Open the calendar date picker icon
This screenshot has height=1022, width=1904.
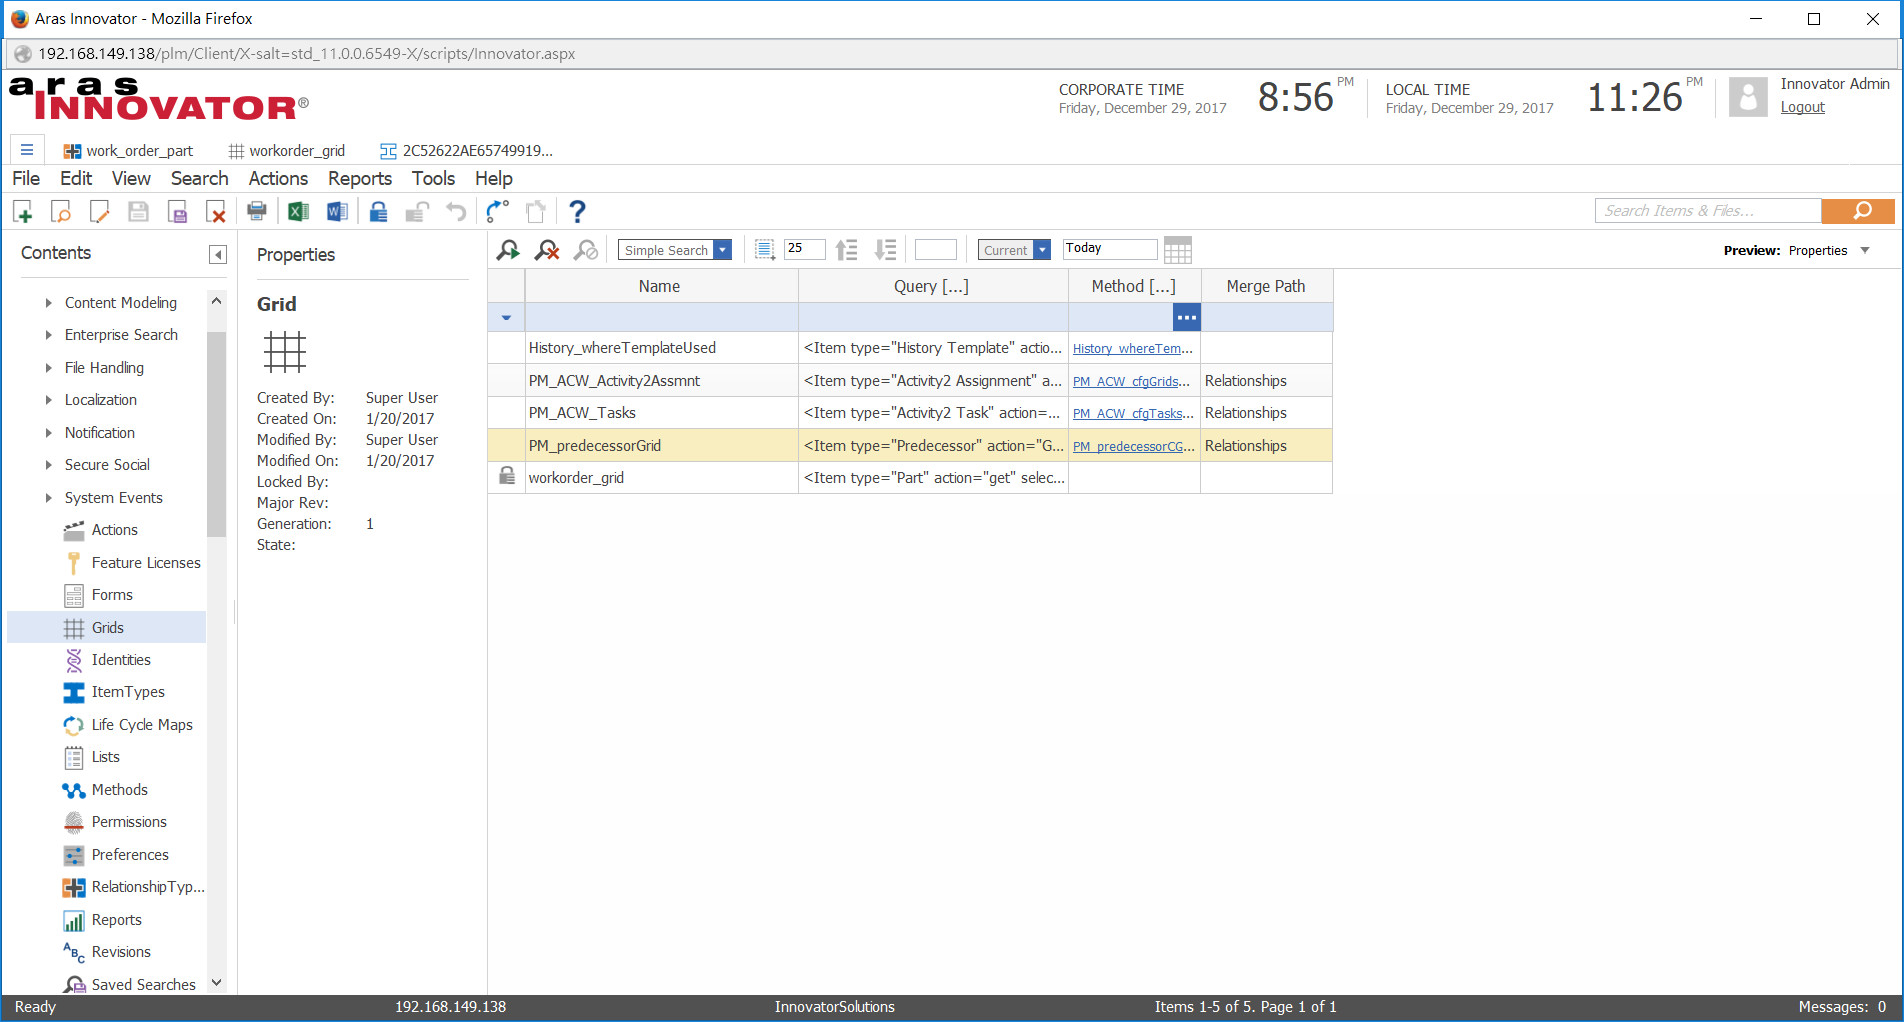coord(1178,250)
